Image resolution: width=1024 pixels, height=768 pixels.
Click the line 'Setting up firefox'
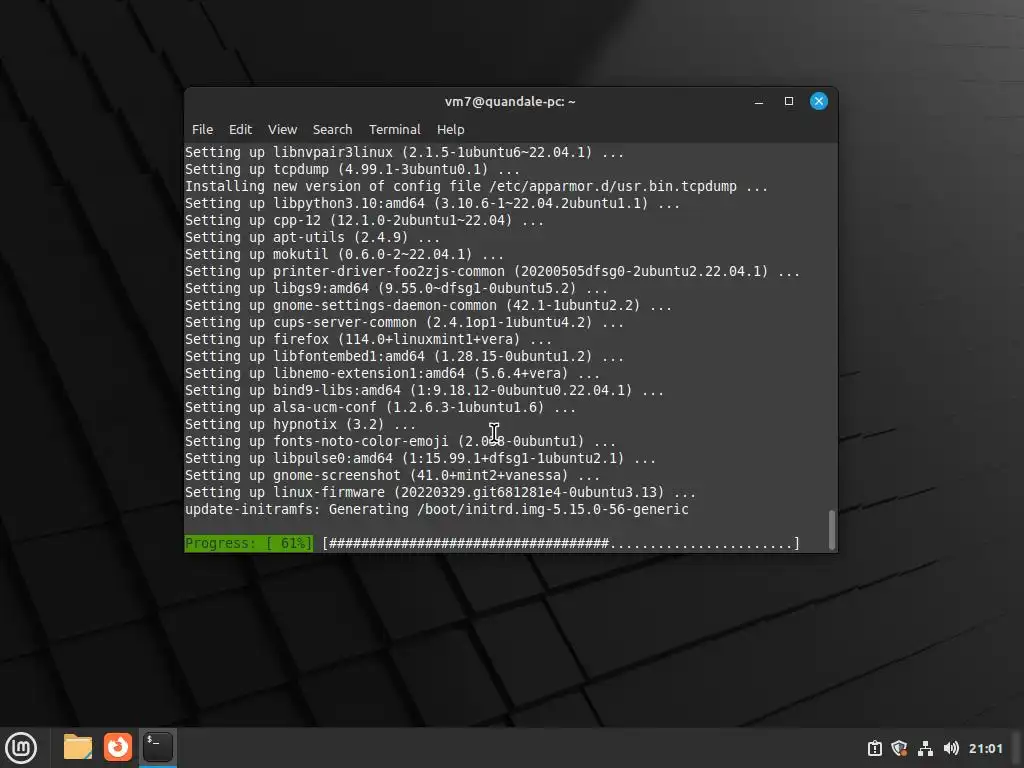coord(368,340)
